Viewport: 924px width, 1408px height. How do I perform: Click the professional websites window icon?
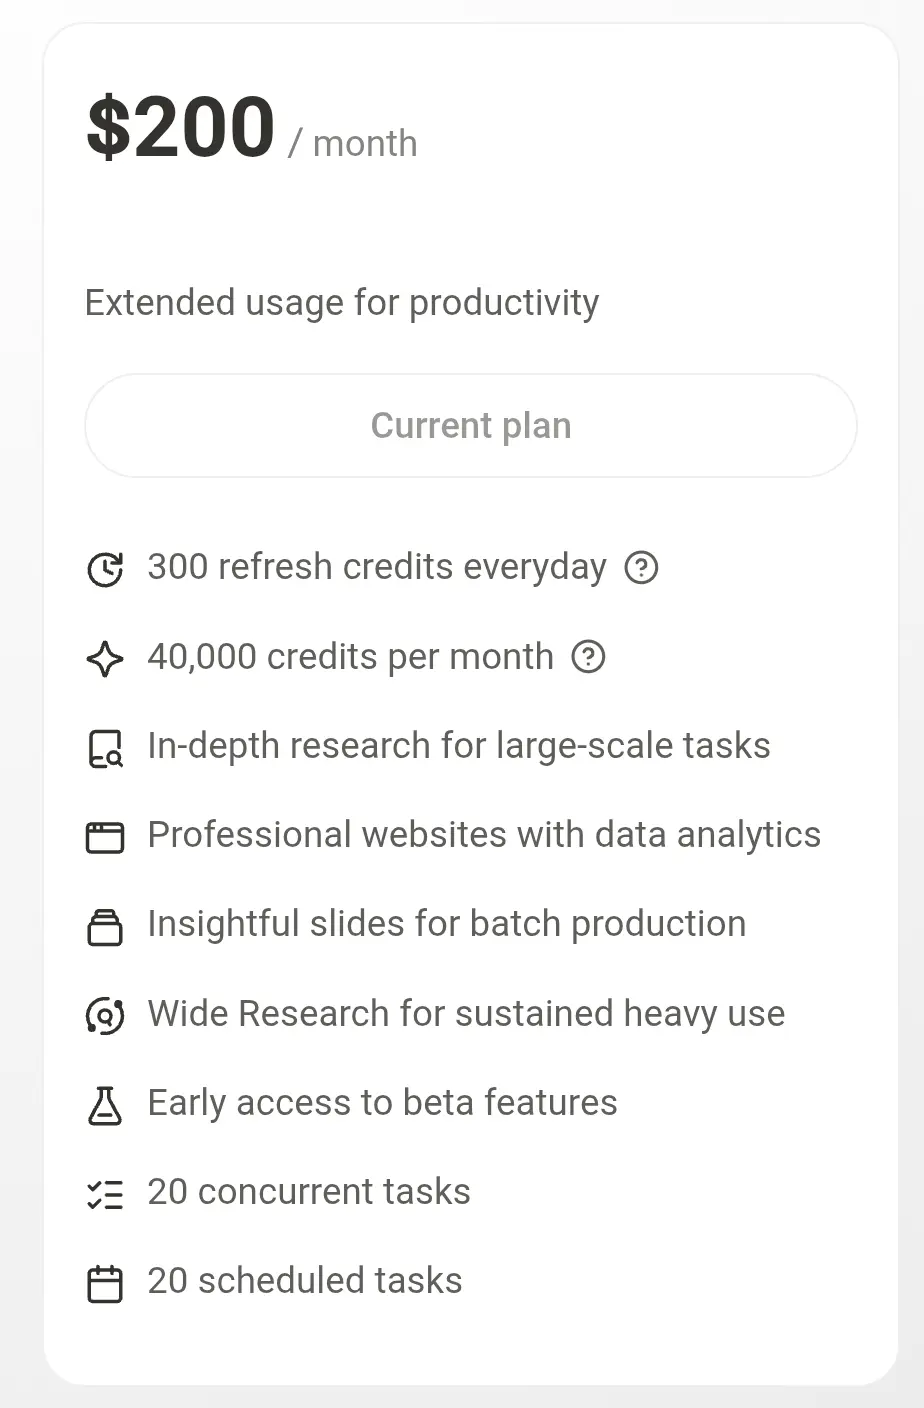105,837
